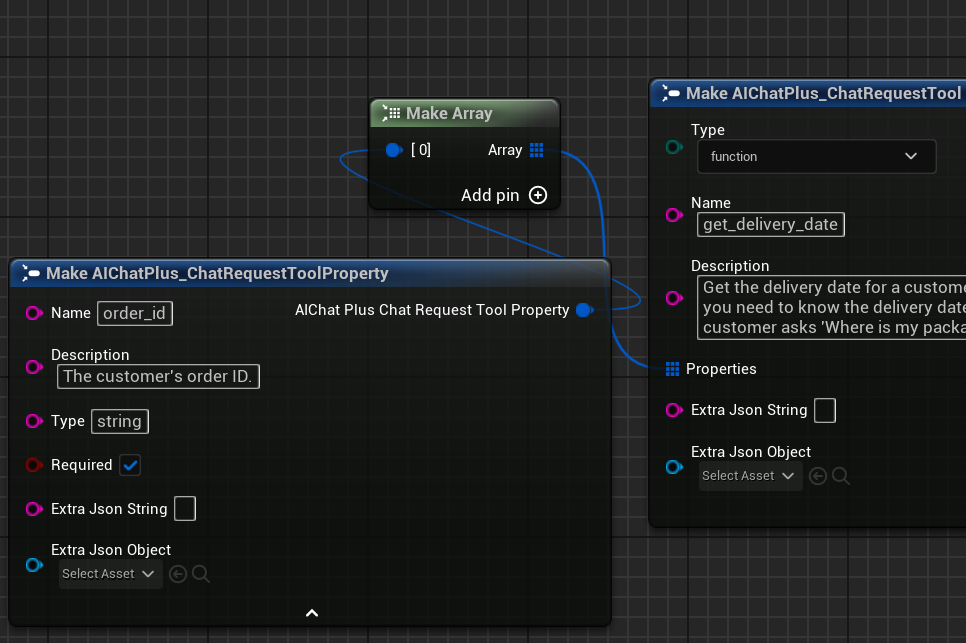Click the Extra Json String pin on the ChatRequestTool node
The image size is (966, 643).
(674, 410)
